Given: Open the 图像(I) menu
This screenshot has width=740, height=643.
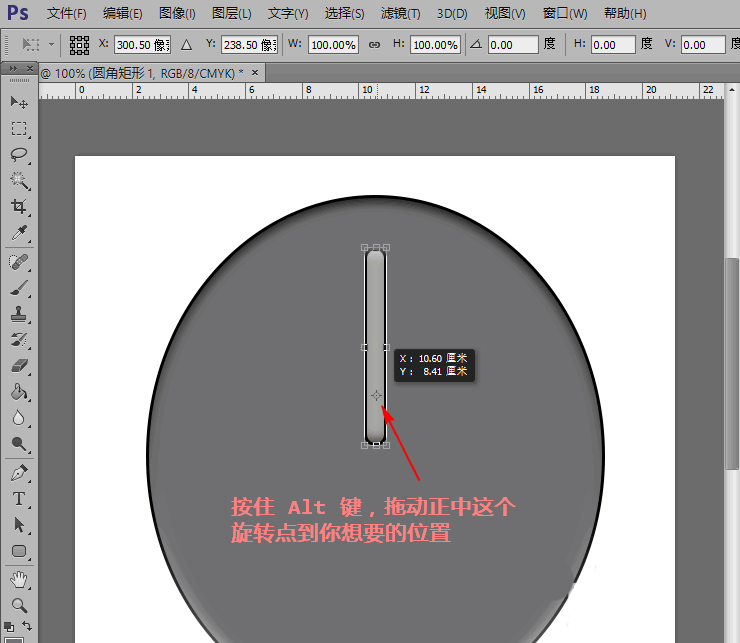Looking at the screenshot, I should click(x=177, y=13).
